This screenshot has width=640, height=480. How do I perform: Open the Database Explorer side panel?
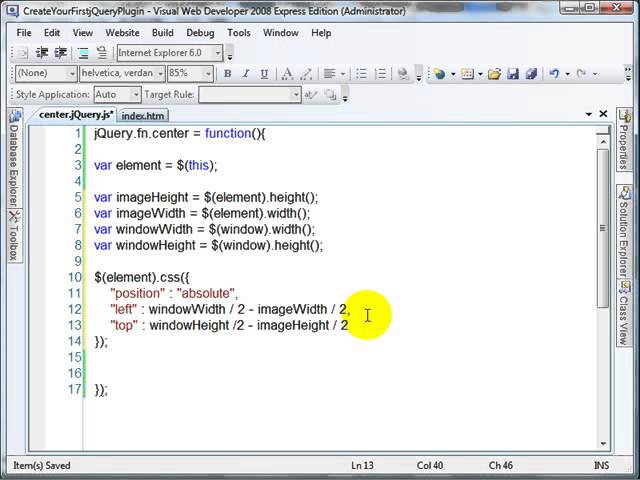(14, 160)
